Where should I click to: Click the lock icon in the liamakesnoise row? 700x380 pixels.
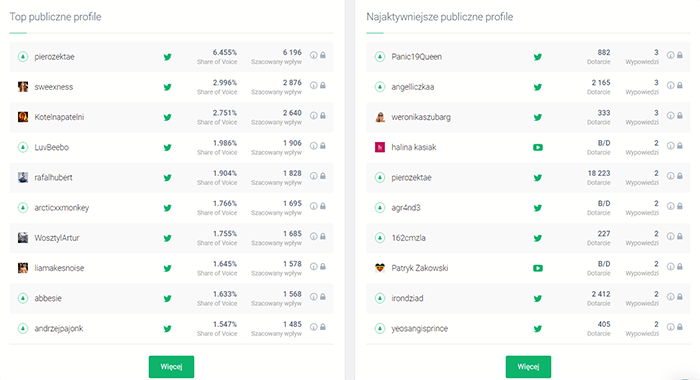(x=323, y=266)
